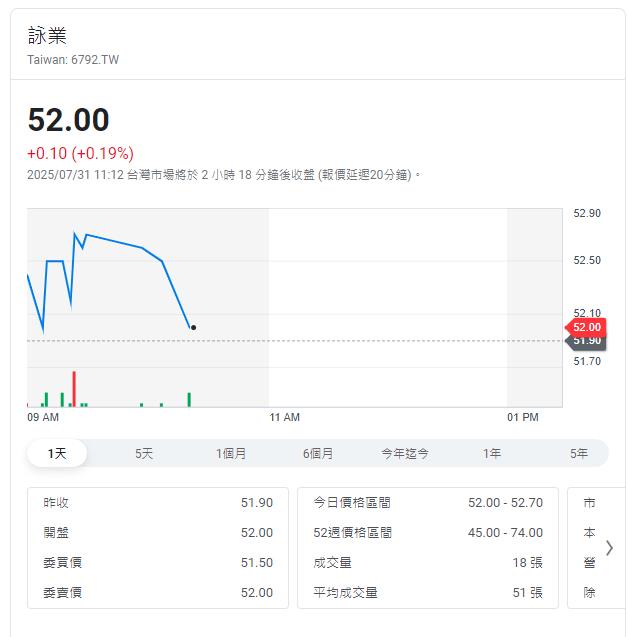Click the 11 AM axis label

284,417
